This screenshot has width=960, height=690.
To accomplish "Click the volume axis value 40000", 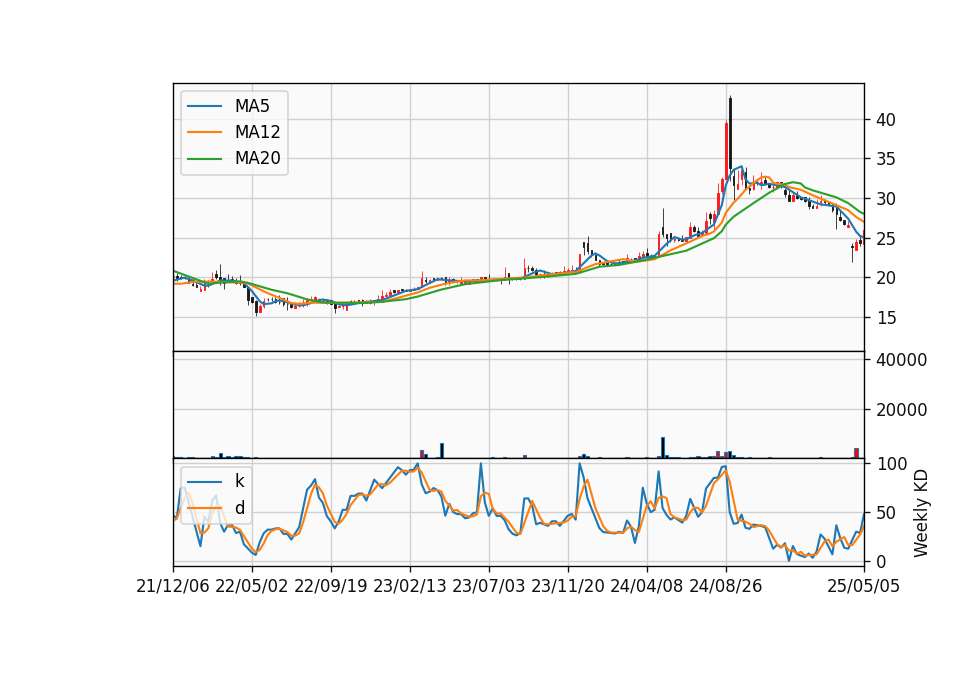I will 901,360.
